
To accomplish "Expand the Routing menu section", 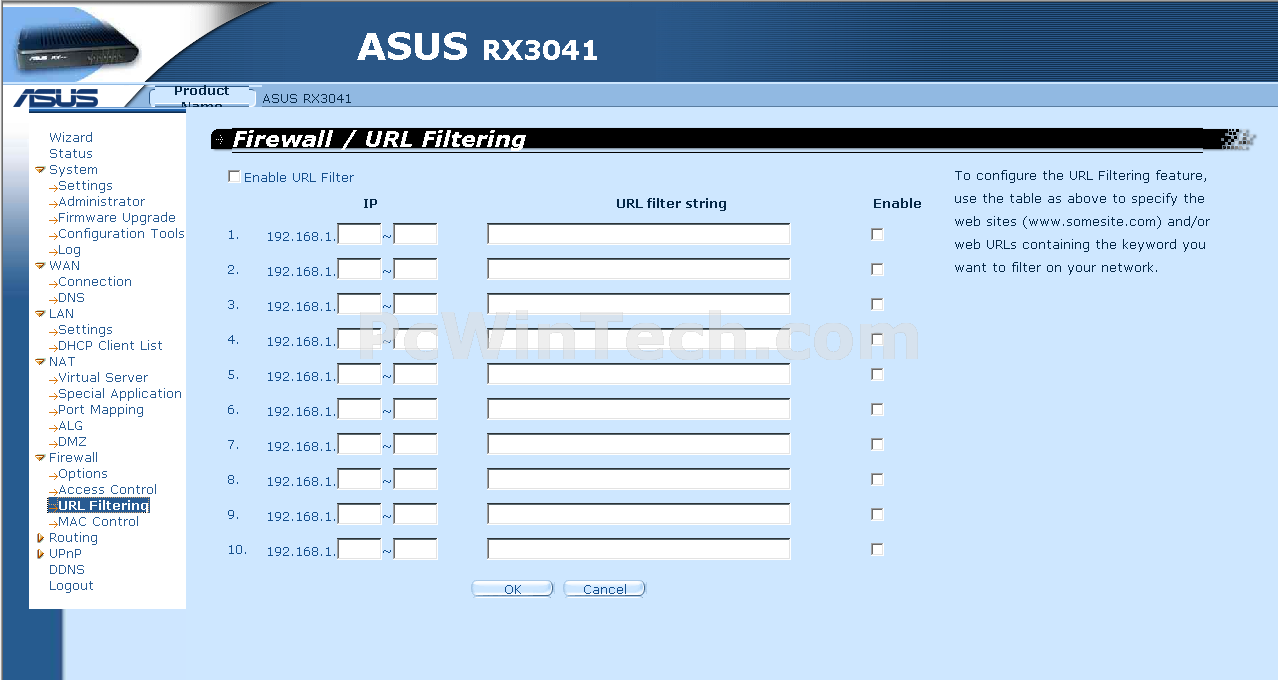I will 40,538.
